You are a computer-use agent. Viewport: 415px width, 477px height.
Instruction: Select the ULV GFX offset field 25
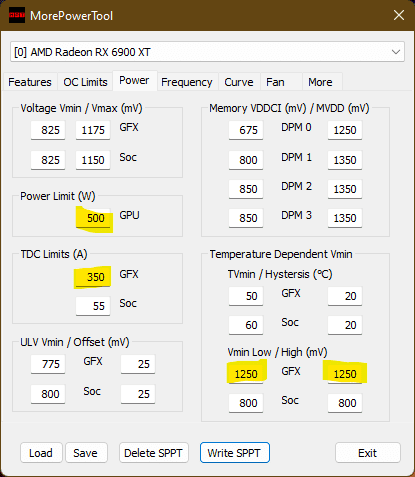tap(138, 364)
